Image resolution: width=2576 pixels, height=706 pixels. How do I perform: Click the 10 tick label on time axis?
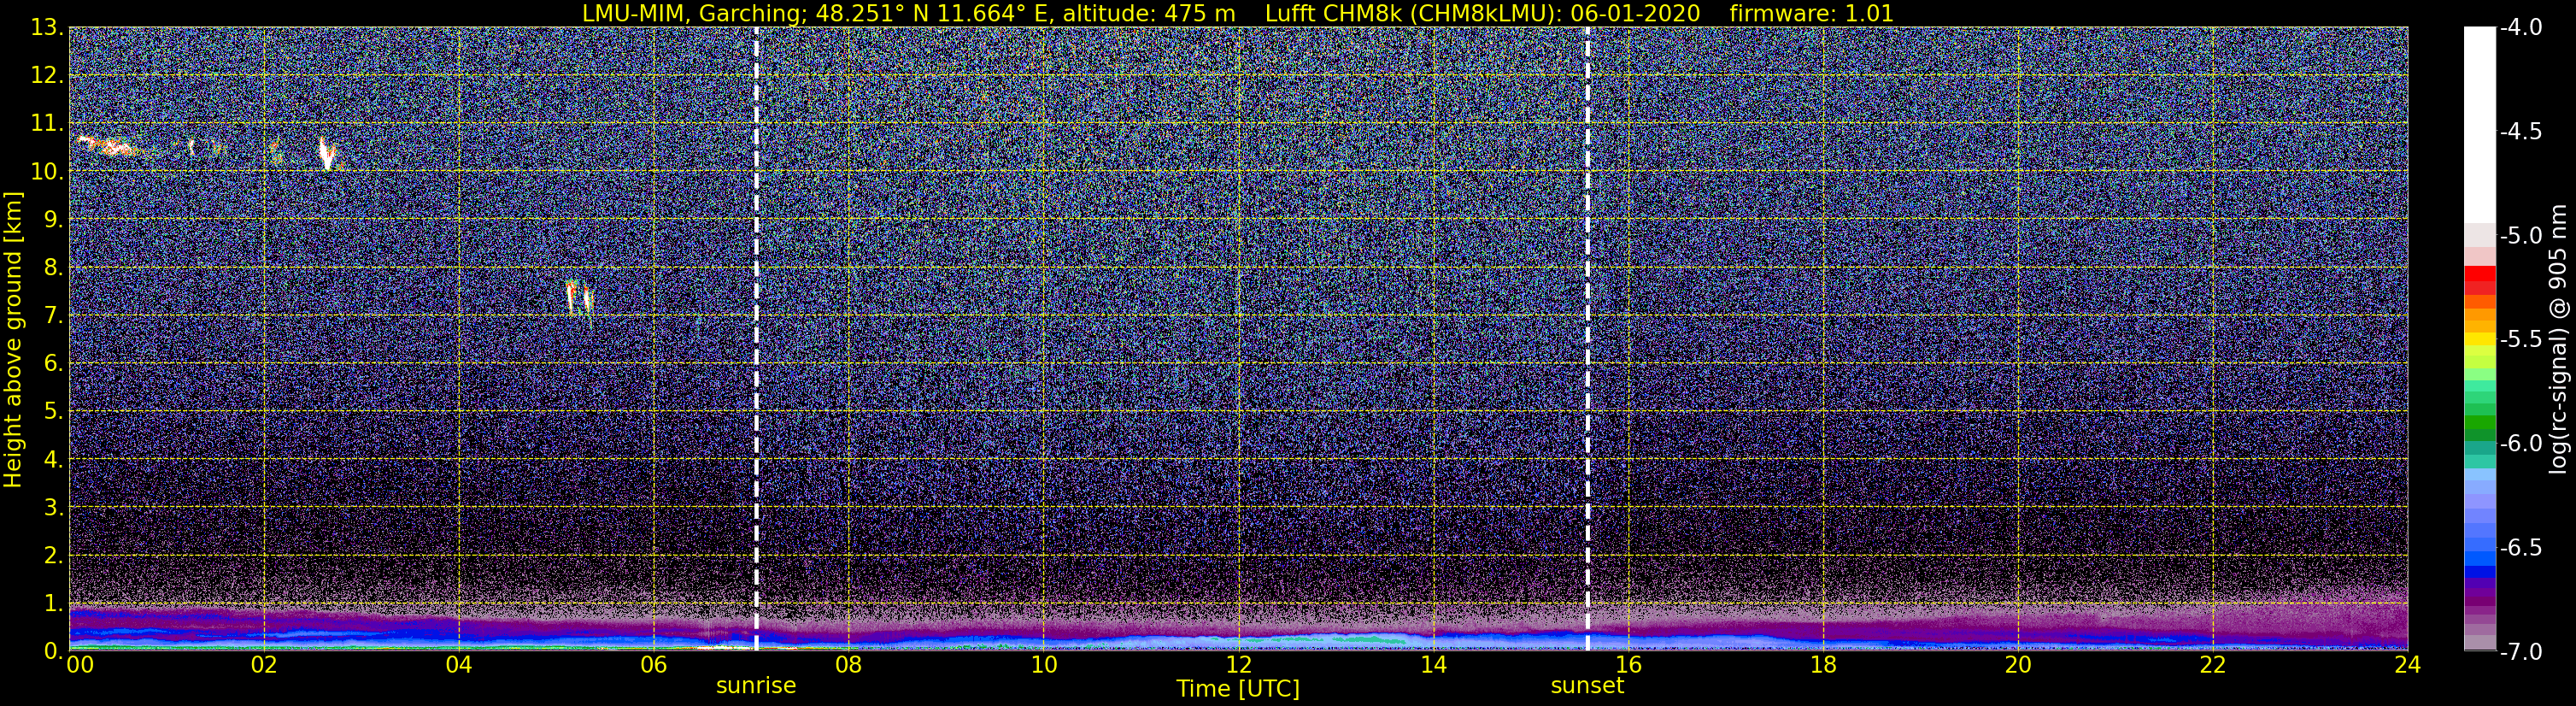point(1043,666)
